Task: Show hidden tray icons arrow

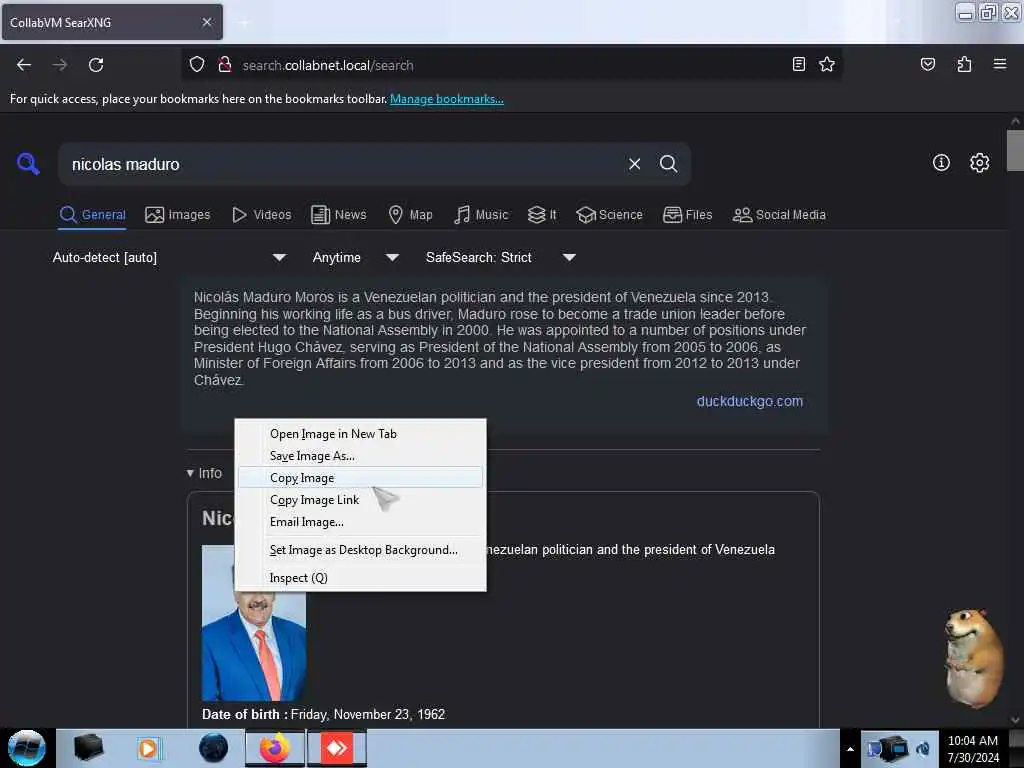Action: coord(850,749)
